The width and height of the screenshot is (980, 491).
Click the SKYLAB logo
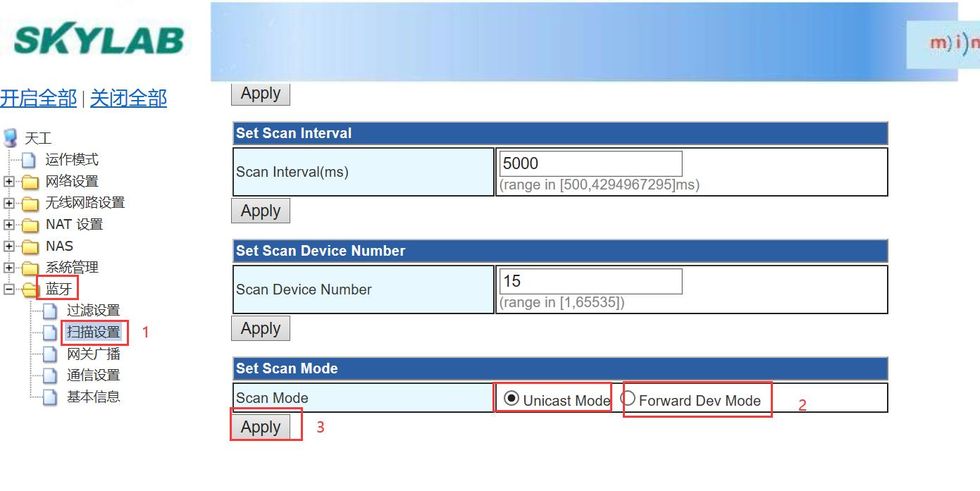[x=98, y=40]
